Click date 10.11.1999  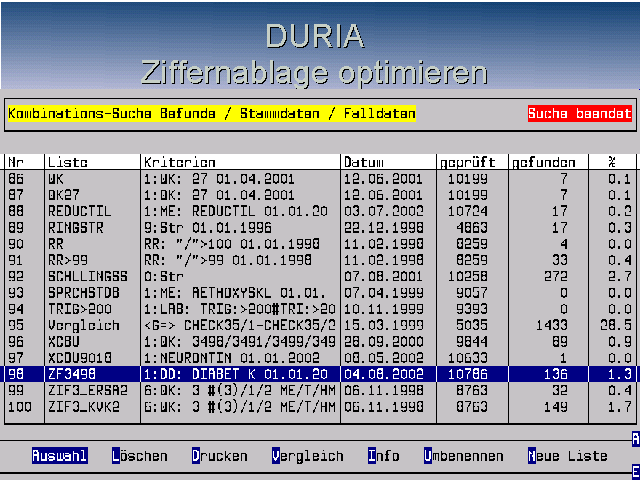coord(383,309)
